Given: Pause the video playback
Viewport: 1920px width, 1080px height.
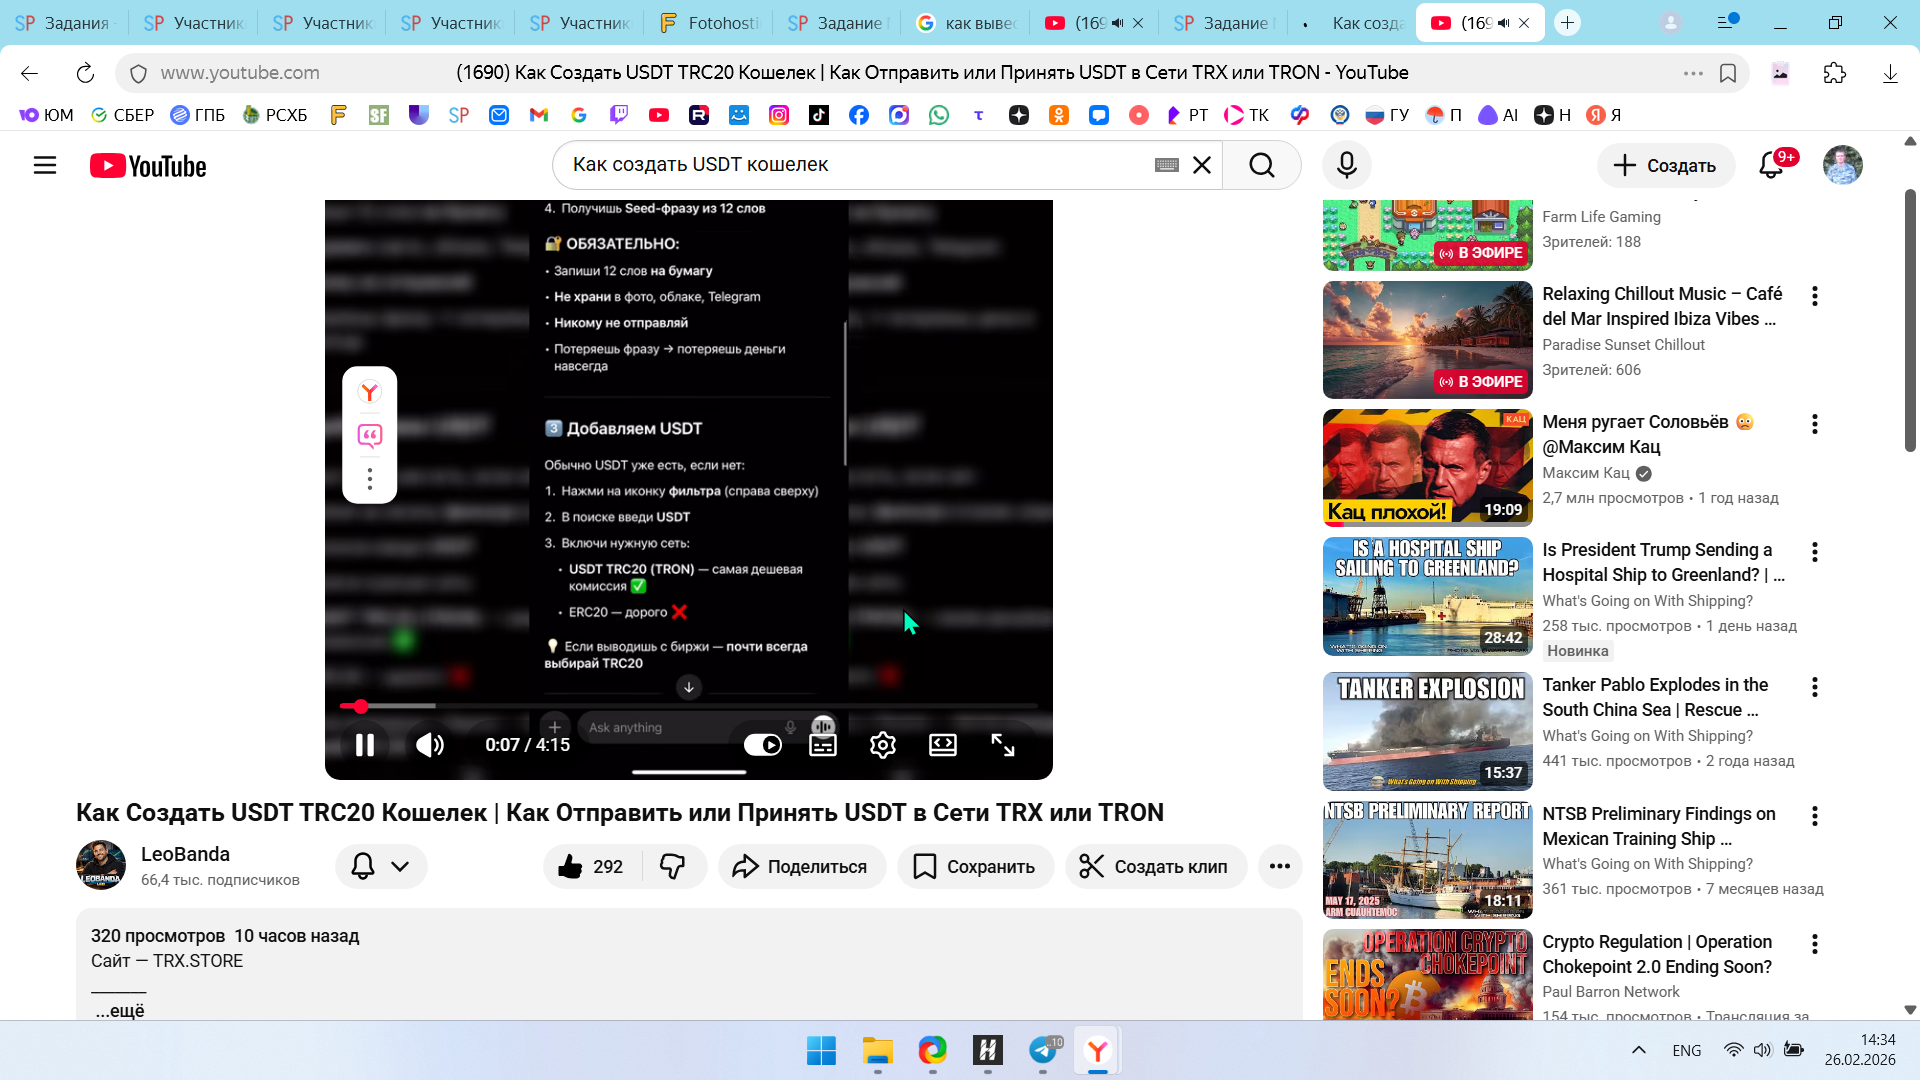Looking at the screenshot, I should point(365,745).
